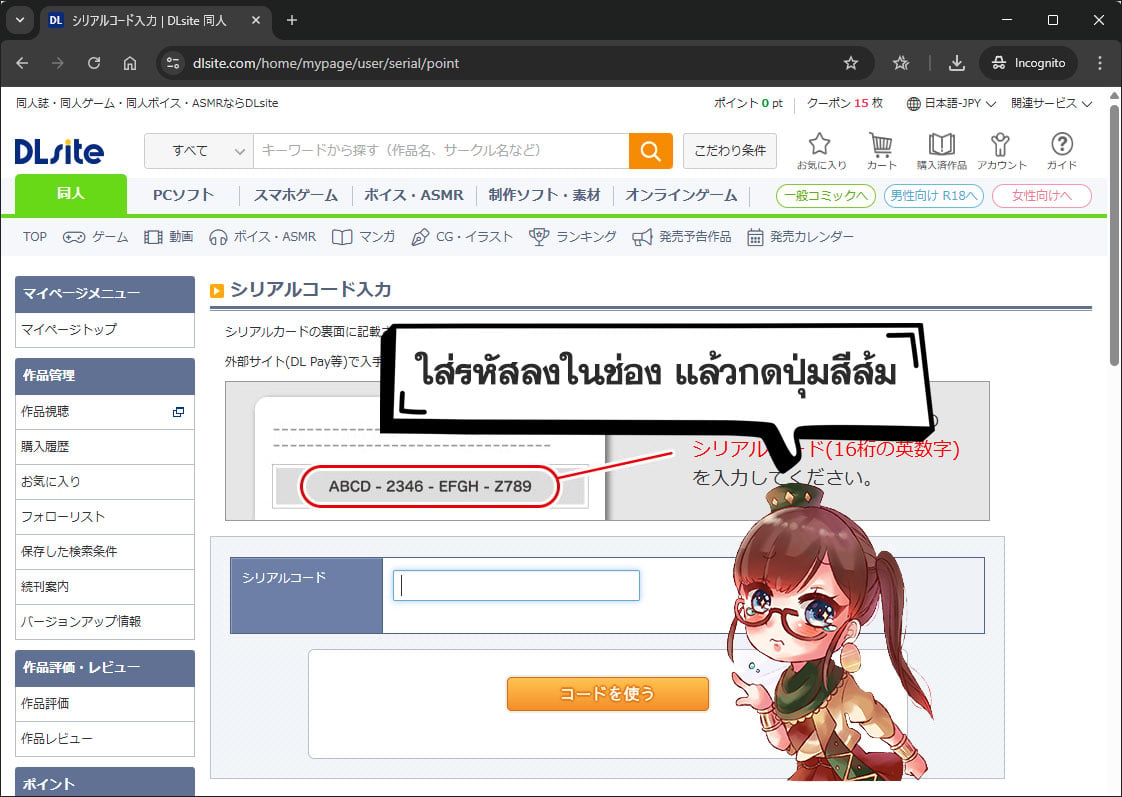Go back to previous page
This screenshot has height=797, width=1122.
point(22,63)
